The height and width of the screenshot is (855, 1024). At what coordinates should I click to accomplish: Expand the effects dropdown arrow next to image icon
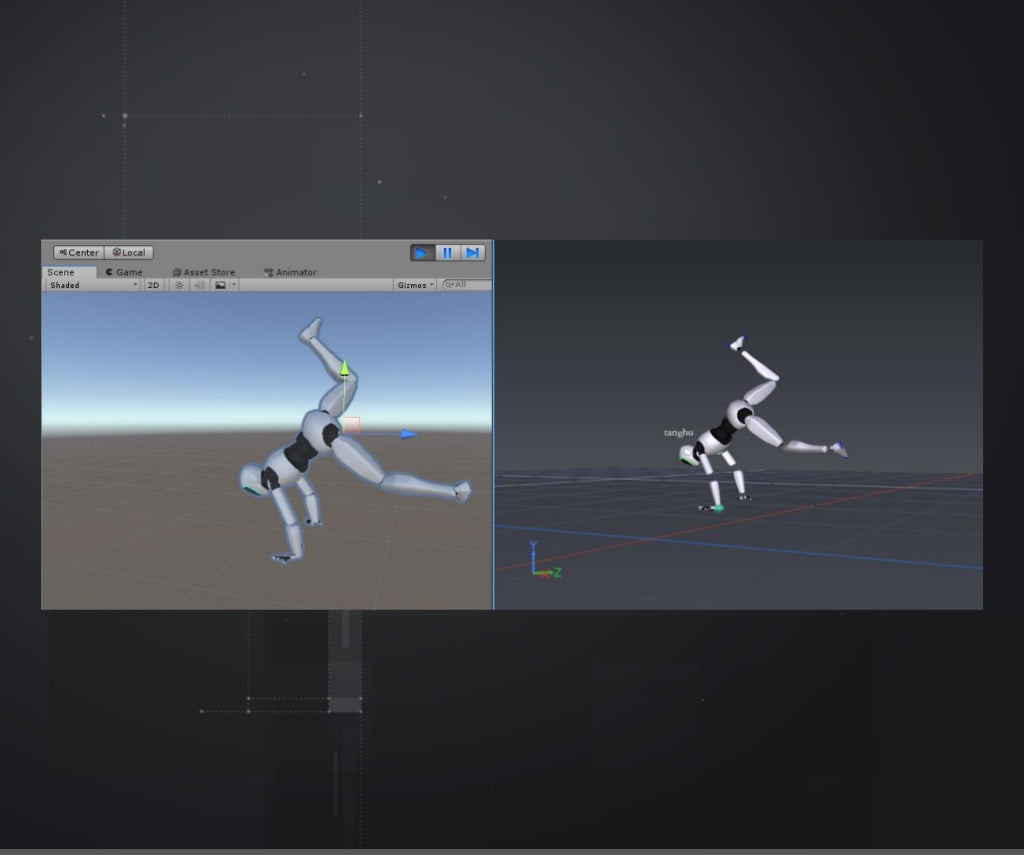click(233, 284)
